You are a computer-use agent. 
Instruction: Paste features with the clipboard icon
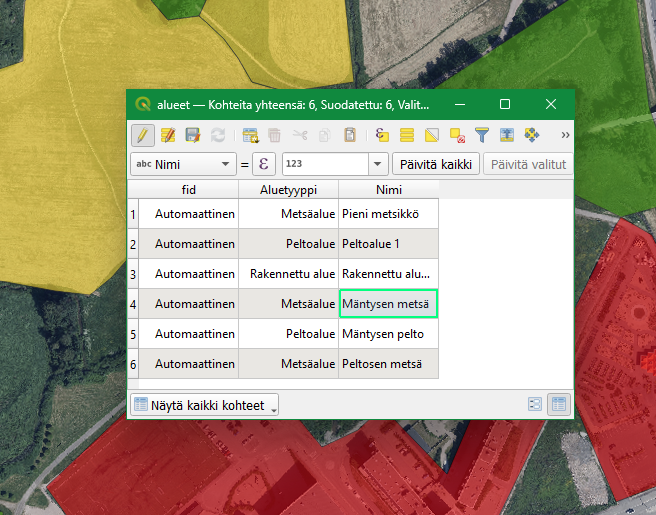coord(350,135)
